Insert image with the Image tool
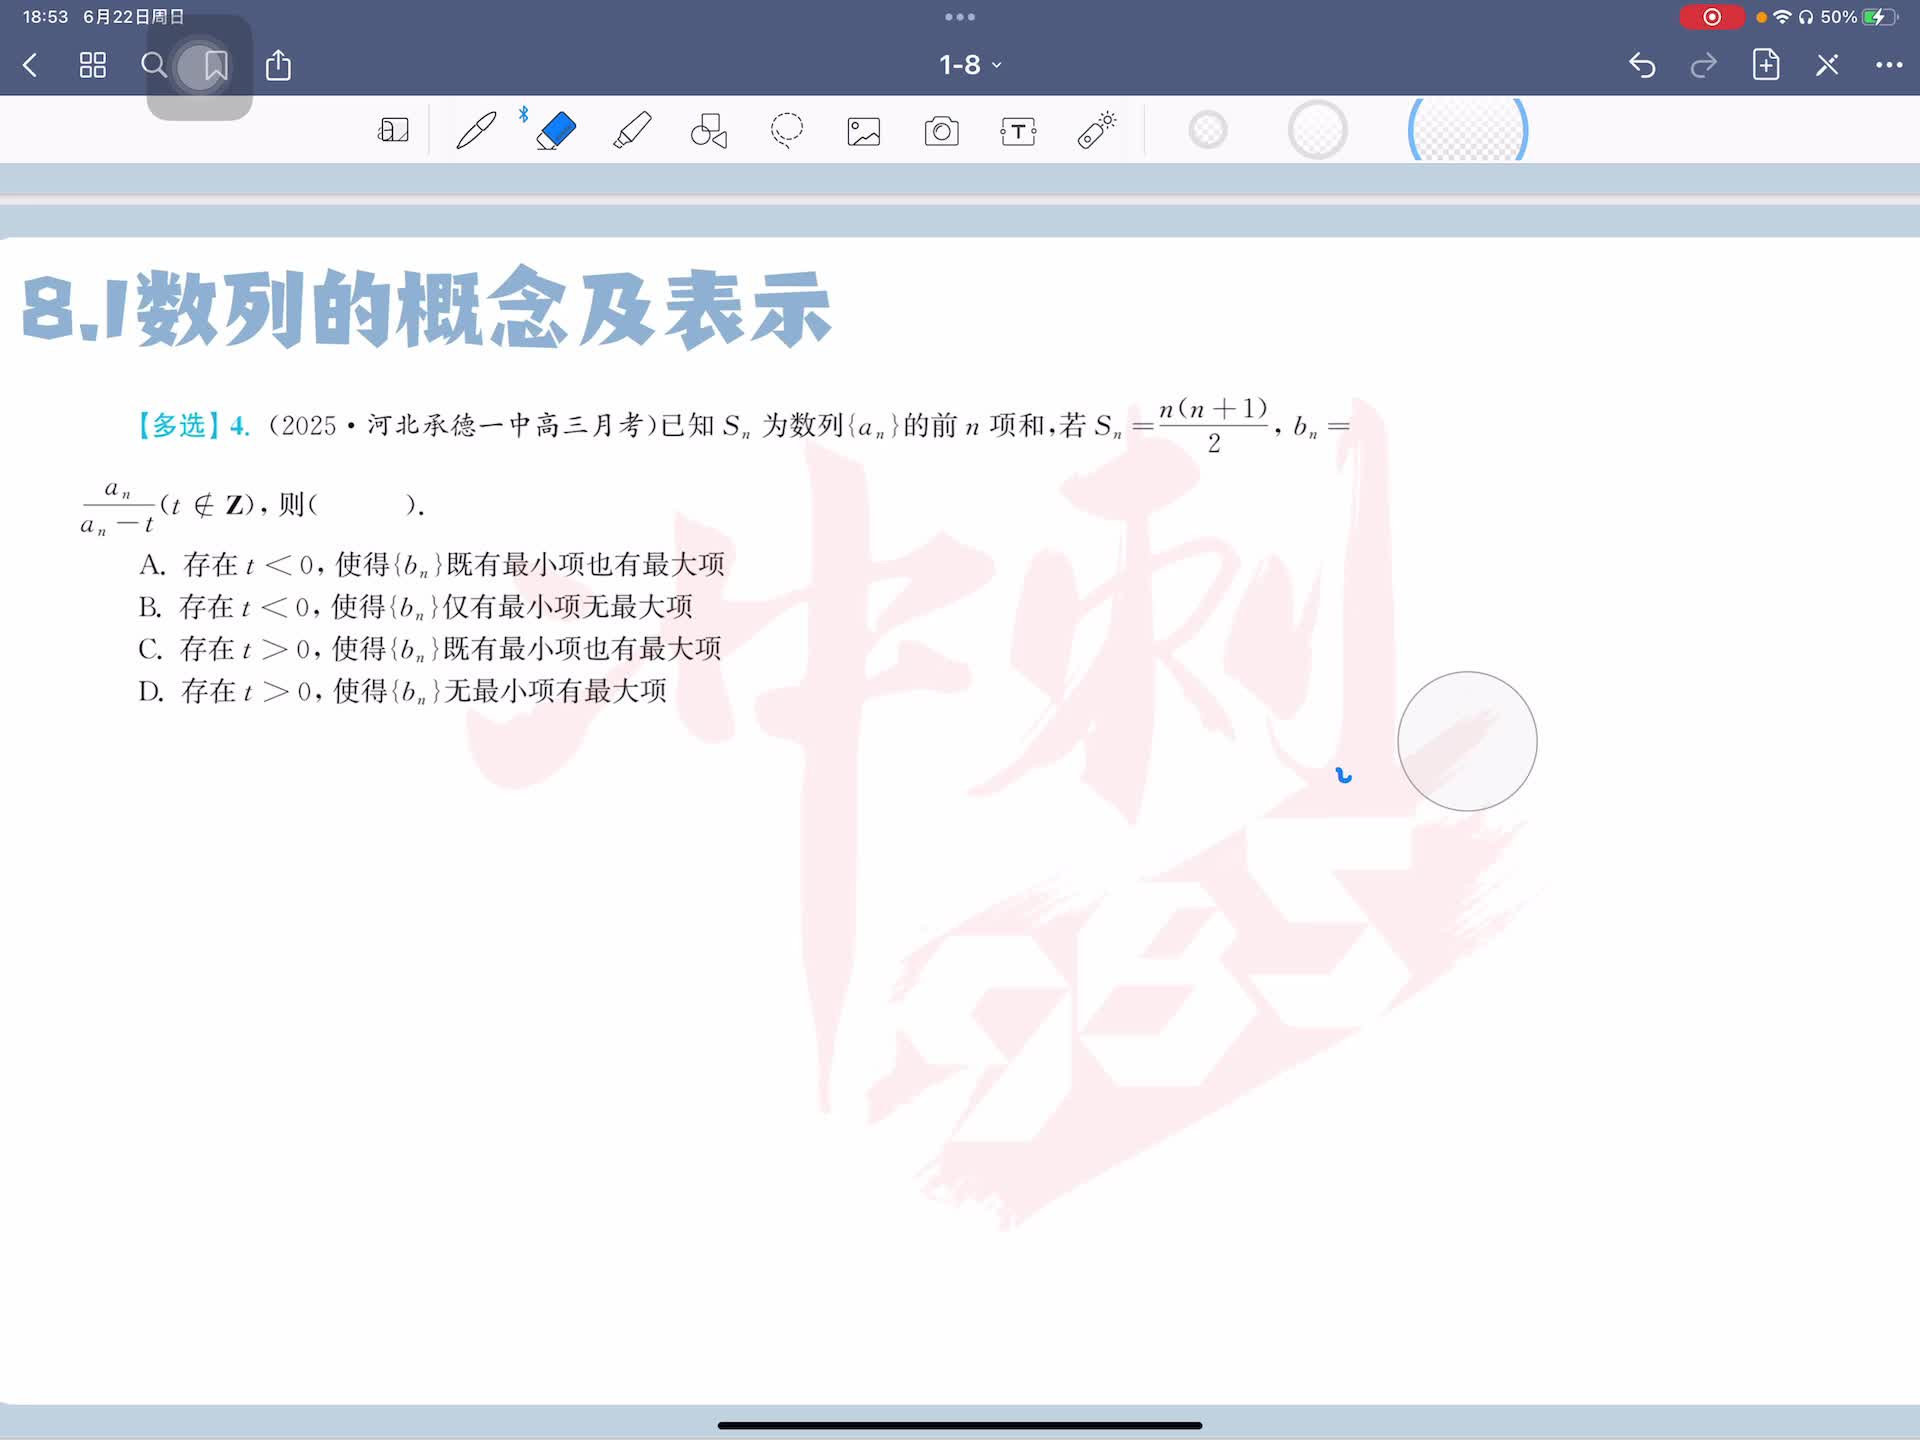The image size is (1920, 1440). (x=864, y=131)
